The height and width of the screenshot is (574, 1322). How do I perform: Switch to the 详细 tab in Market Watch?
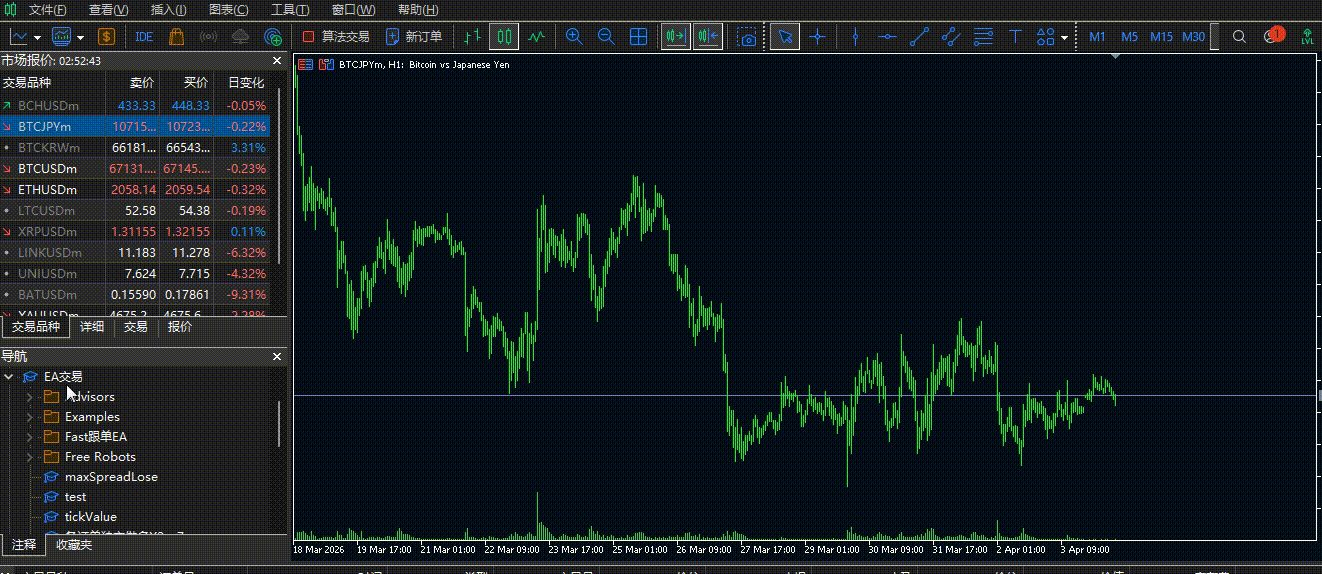click(x=92, y=327)
